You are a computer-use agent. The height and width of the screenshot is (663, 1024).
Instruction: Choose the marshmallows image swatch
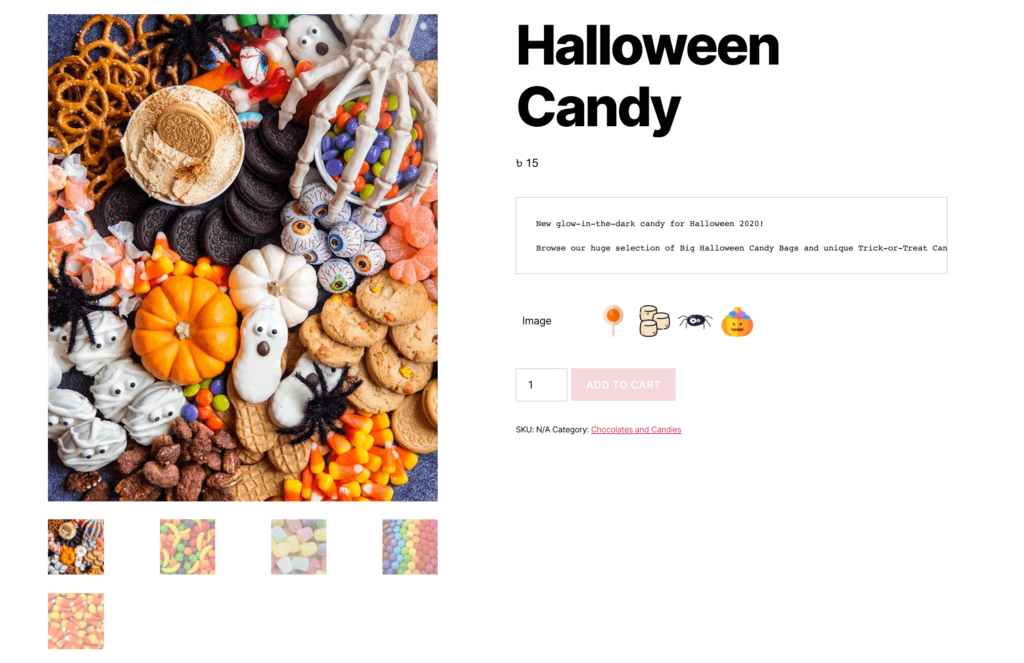pos(654,321)
